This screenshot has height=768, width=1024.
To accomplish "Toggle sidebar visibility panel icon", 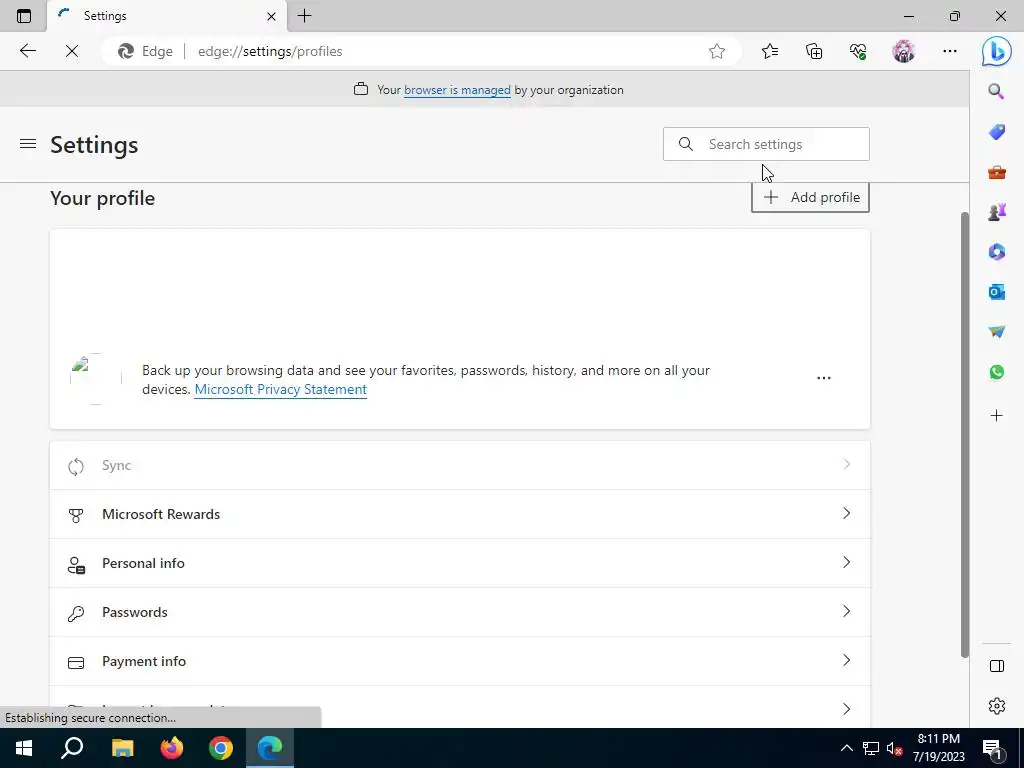I will 997,666.
